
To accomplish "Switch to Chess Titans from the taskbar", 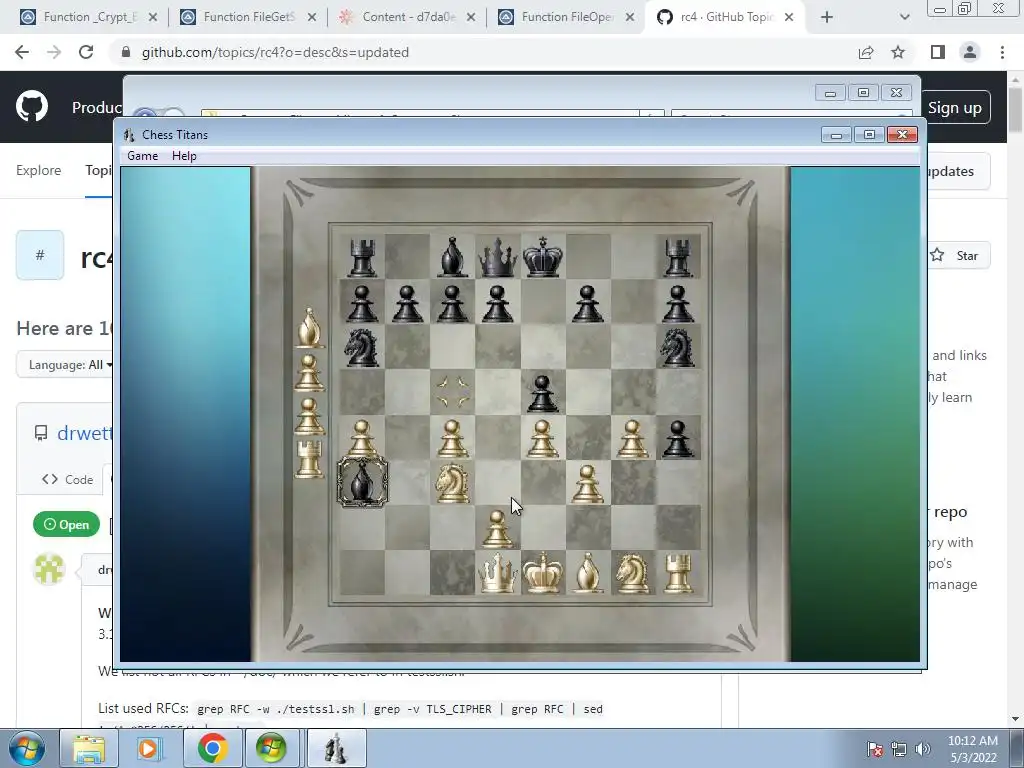I will coord(336,748).
